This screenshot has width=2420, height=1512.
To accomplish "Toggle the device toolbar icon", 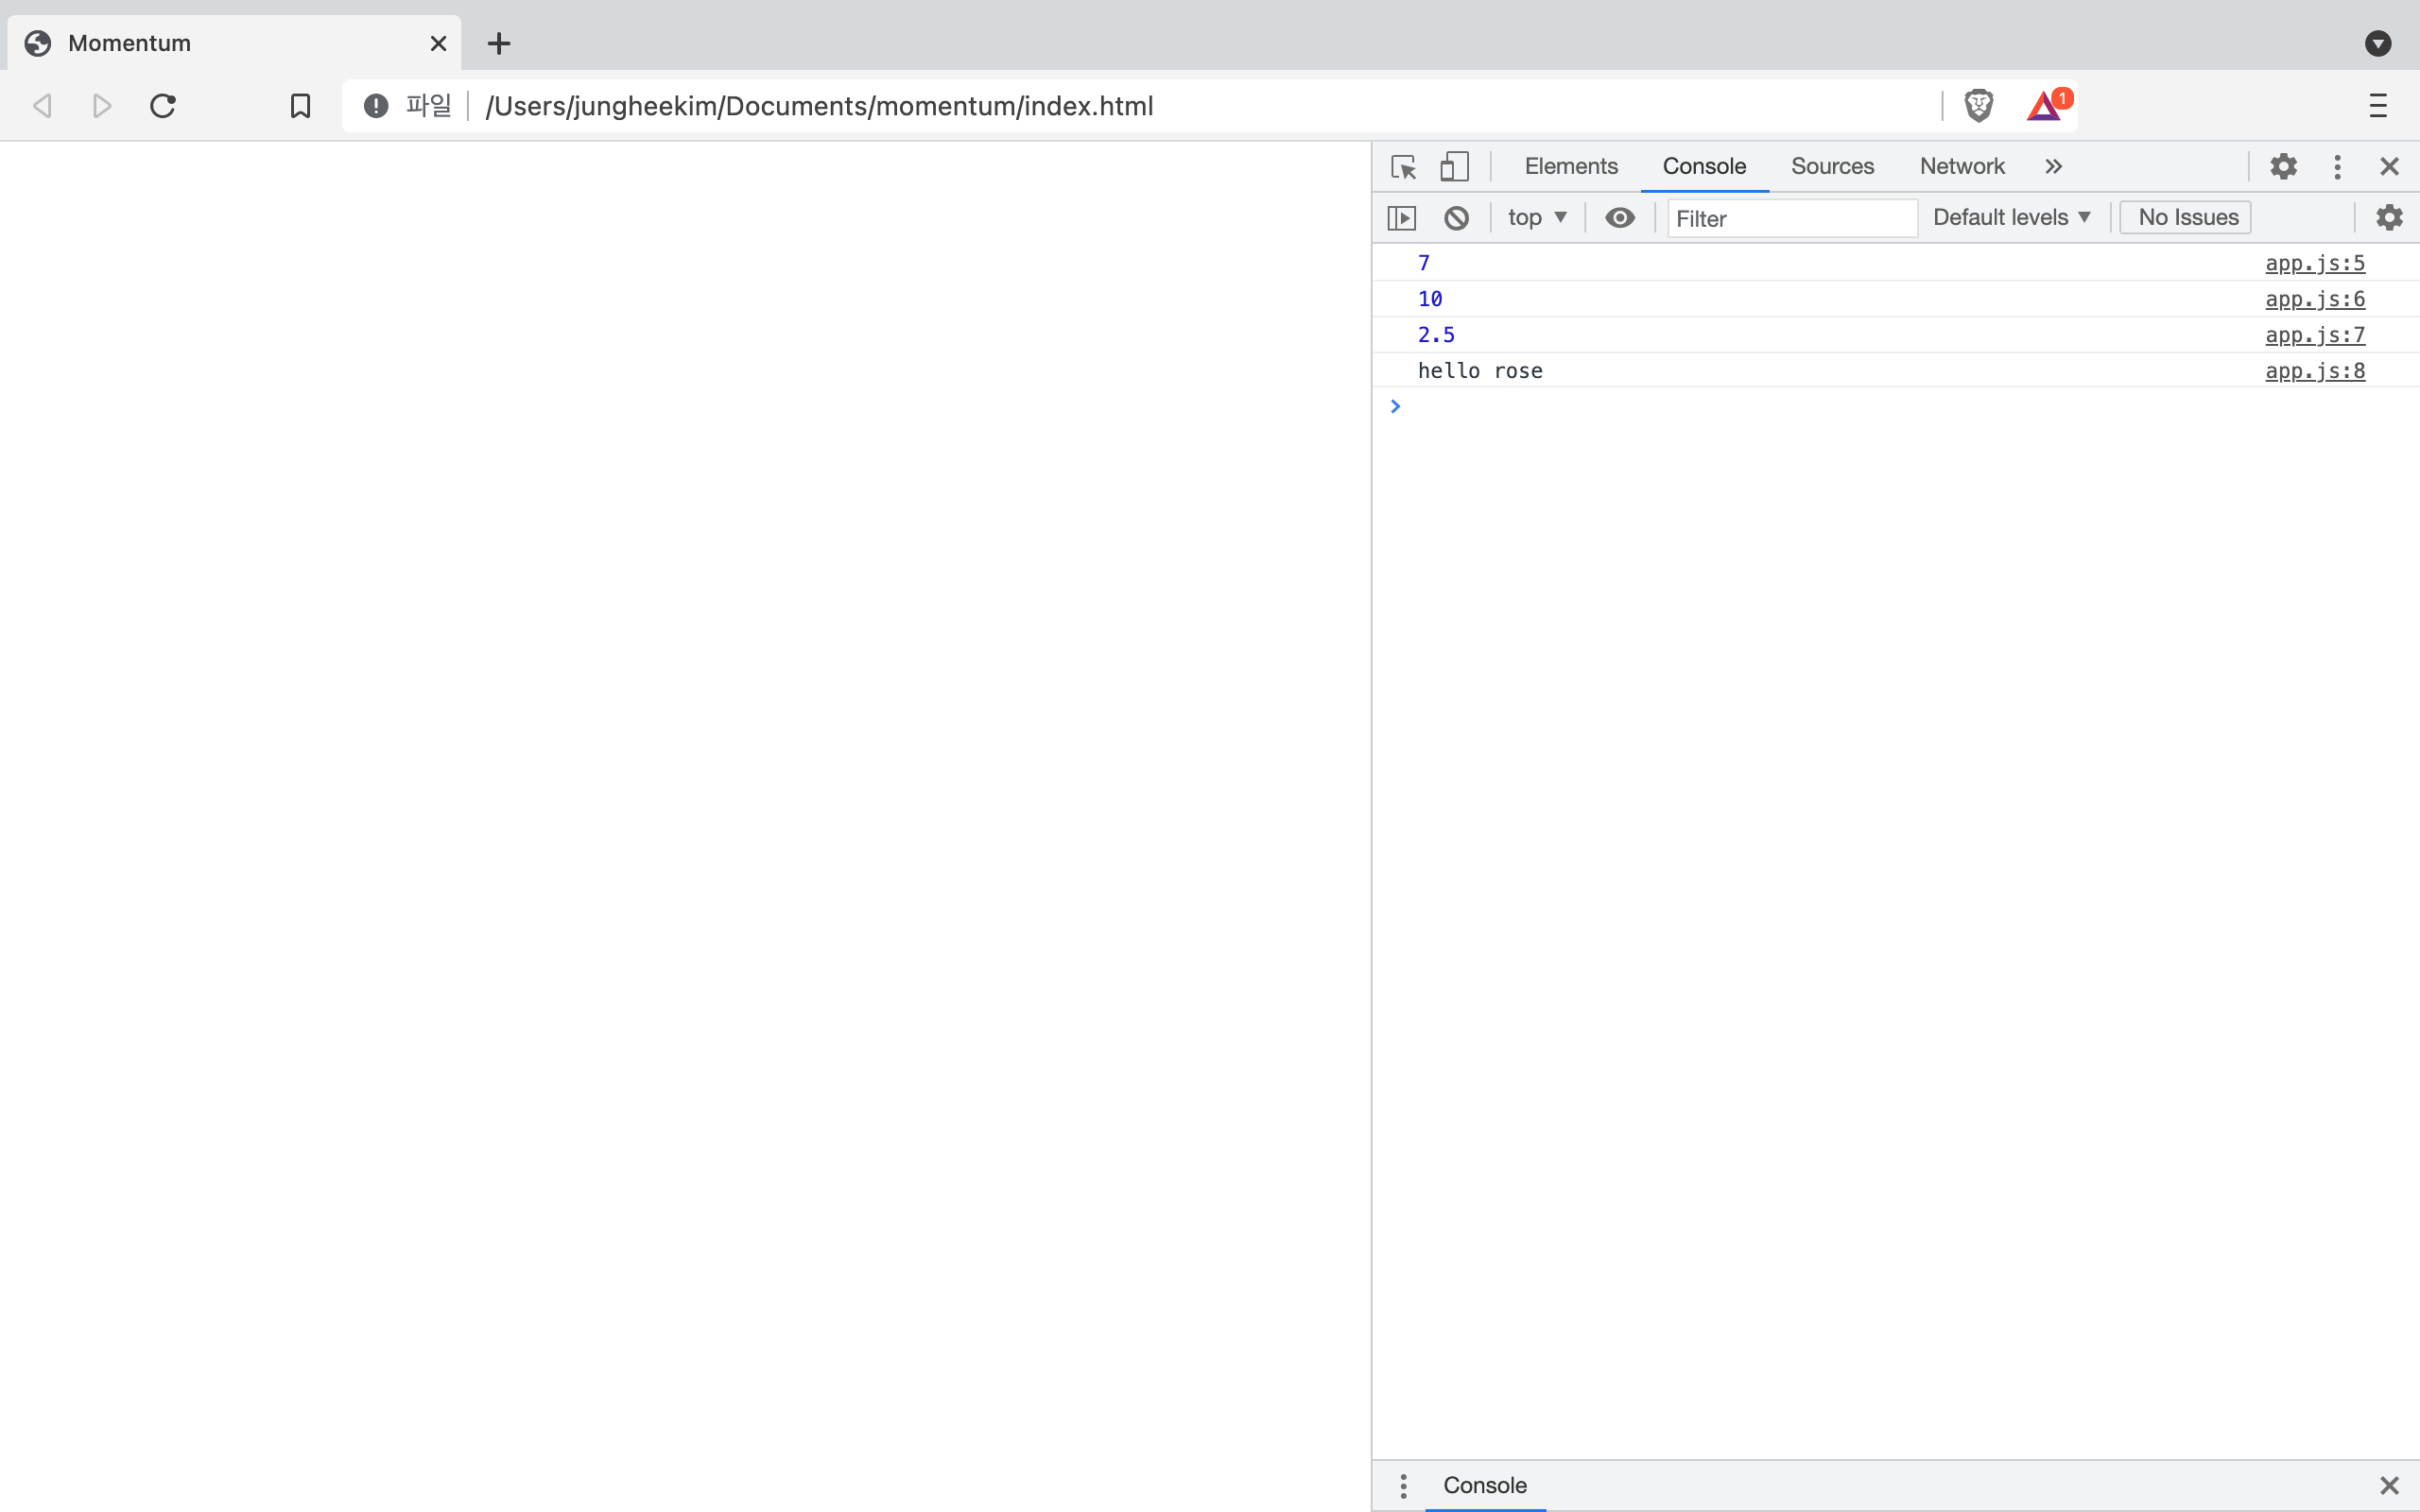I will (x=1454, y=166).
